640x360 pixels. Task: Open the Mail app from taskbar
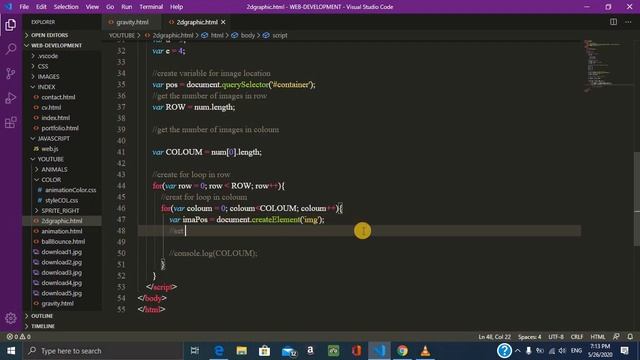point(288,351)
